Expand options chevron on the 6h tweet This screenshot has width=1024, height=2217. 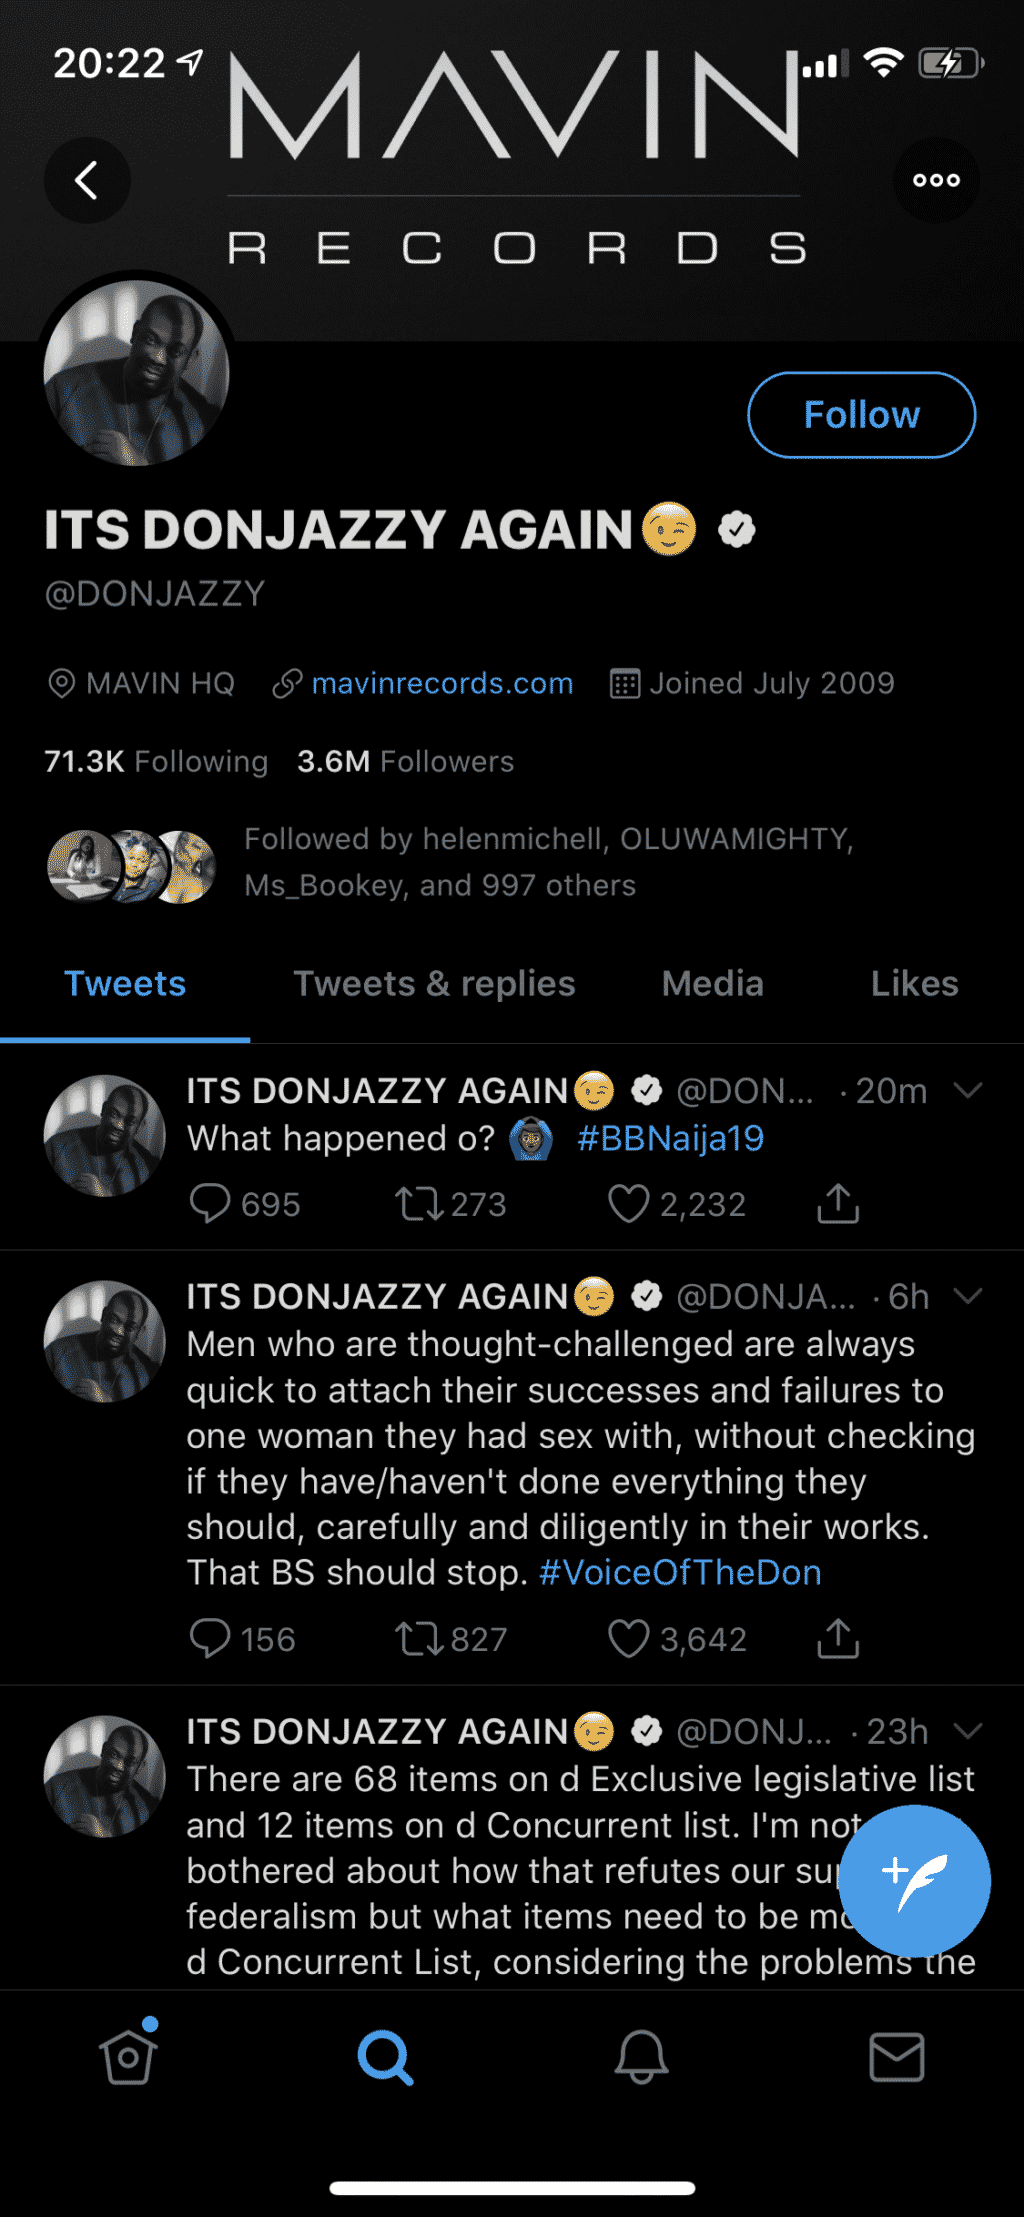968,1296
